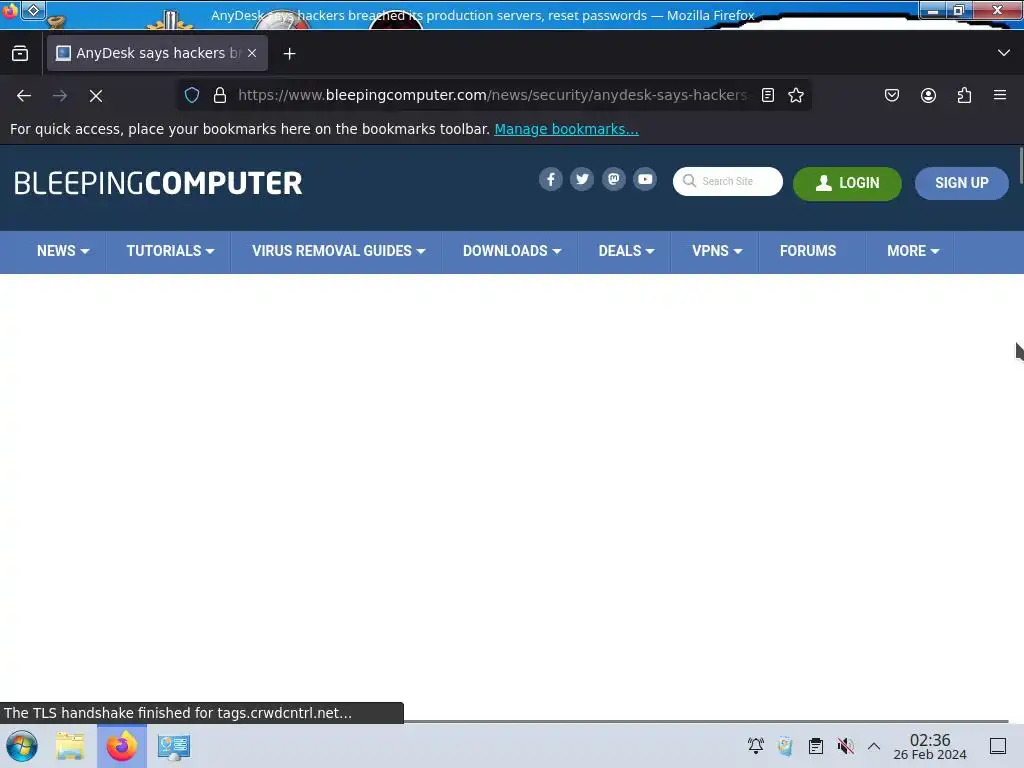Image resolution: width=1024 pixels, height=768 pixels.
Task: Click the SIGN UP button
Action: click(961, 184)
